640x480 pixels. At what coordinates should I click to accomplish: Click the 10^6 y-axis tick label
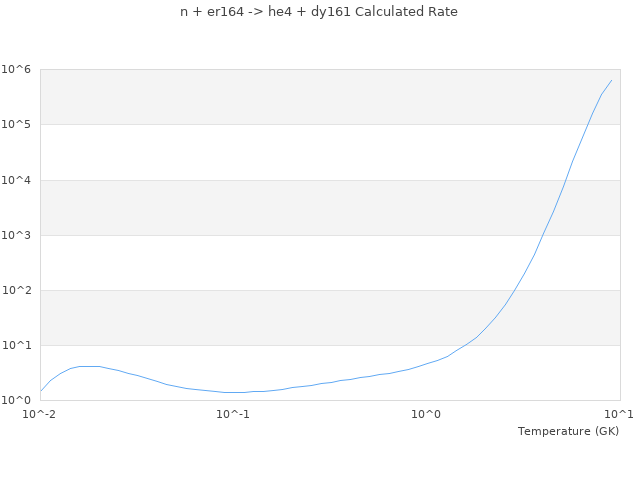(x=17, y=69)
